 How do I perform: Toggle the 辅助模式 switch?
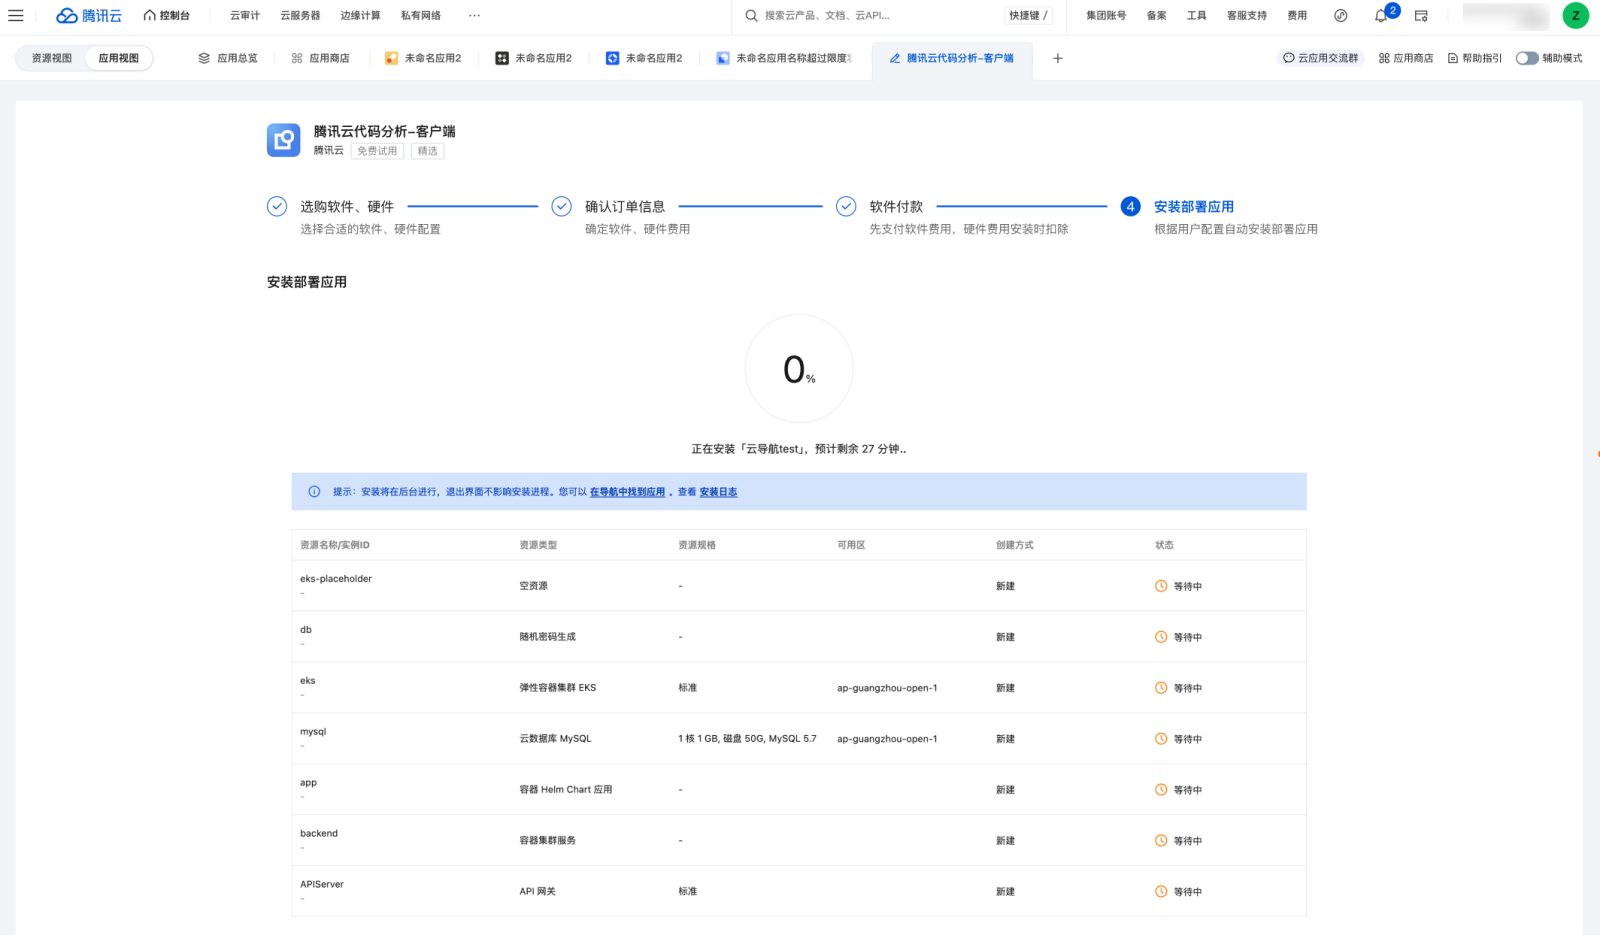tap(1527, 58)
